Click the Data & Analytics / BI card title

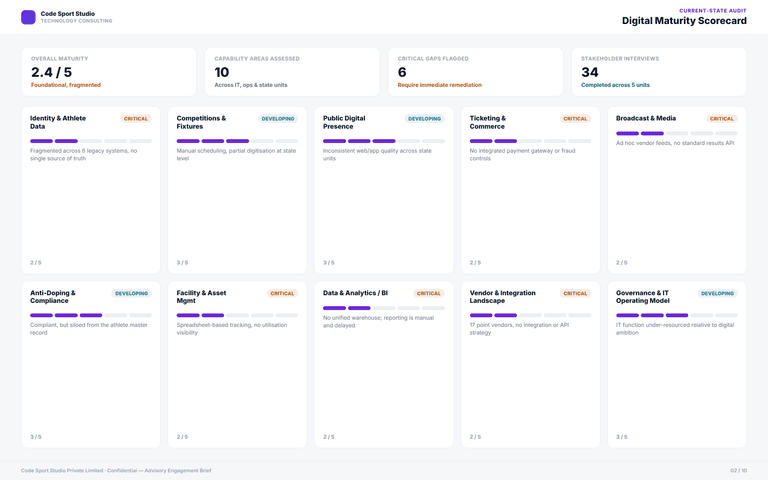[x=355, y=293]
